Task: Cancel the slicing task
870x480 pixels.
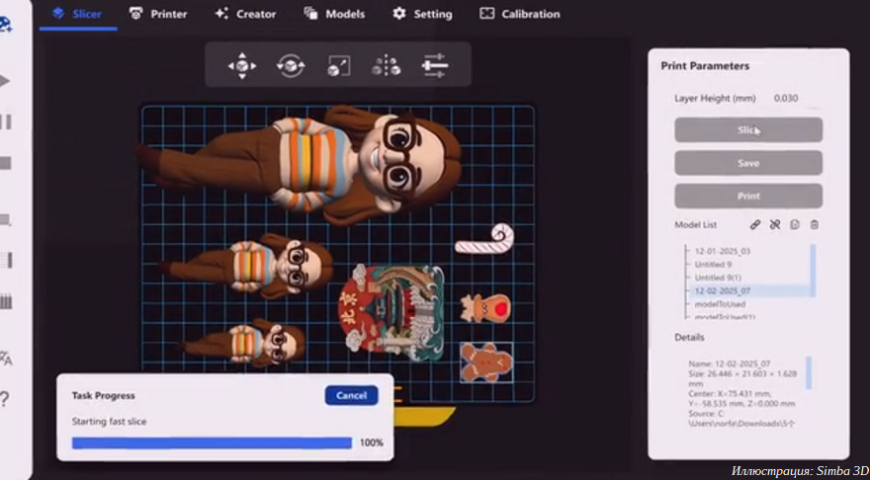Action: tap(351, 396)
